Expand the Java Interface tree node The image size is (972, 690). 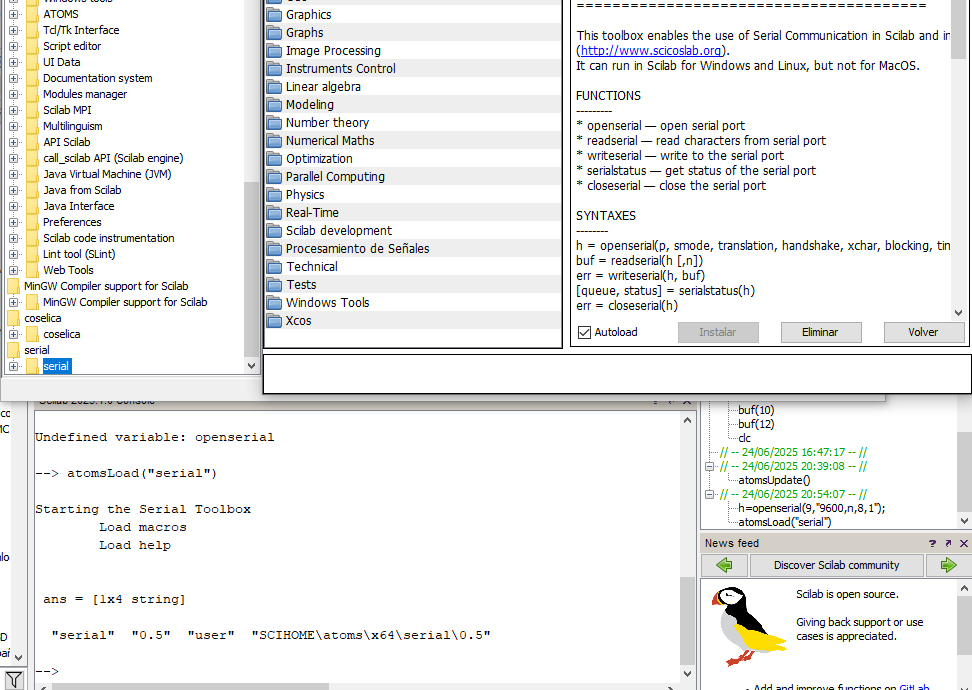tap(14, 206)
